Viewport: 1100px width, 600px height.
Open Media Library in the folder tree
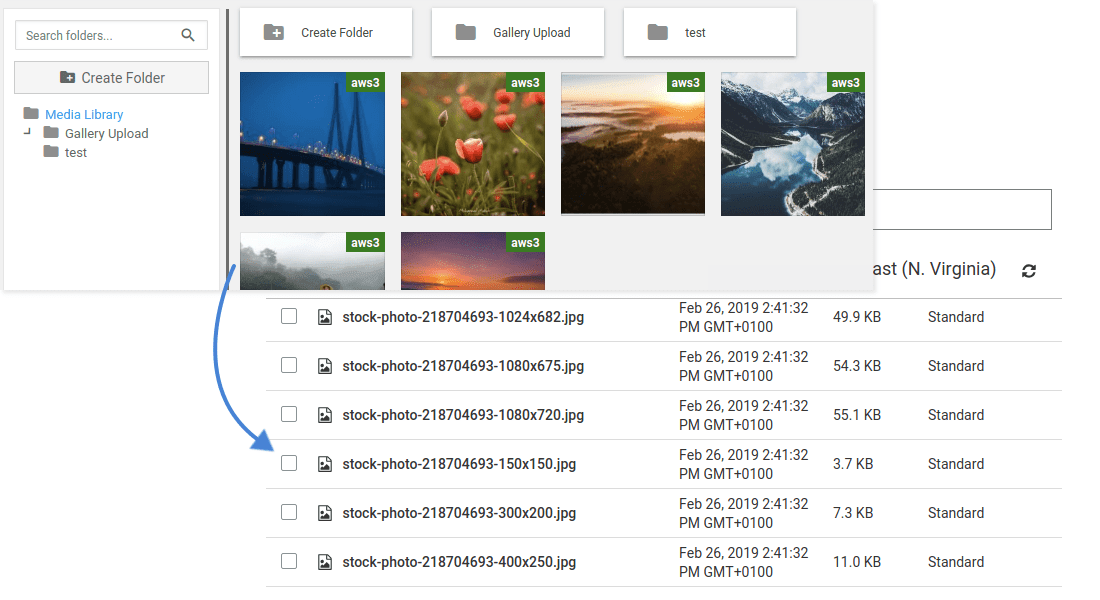84,114
